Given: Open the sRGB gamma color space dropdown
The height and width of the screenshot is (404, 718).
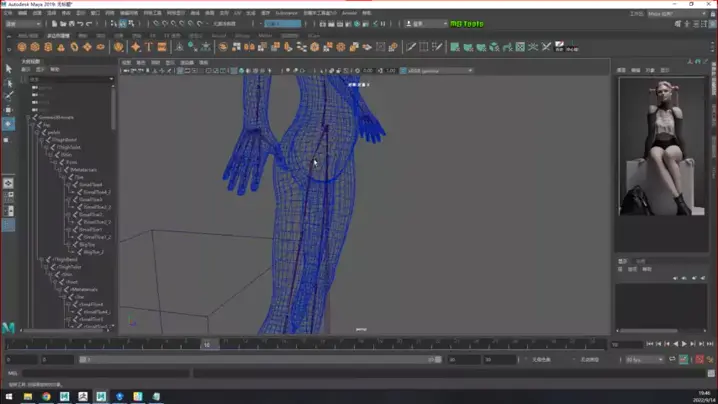Looking at the screenshot, I should point(439,71).
